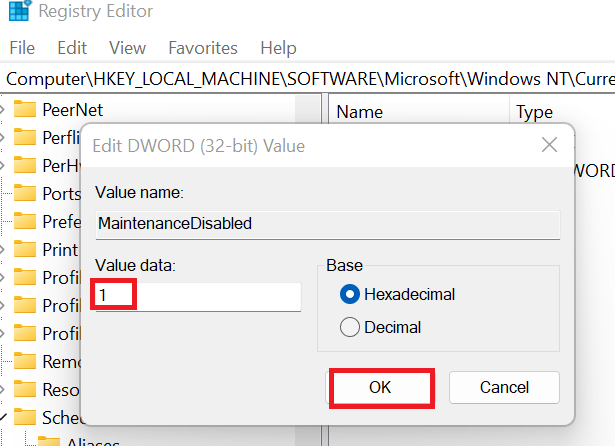Select the Remo folder icon
The width and height of the screenshot is (615, 446).
coord(25,361)
